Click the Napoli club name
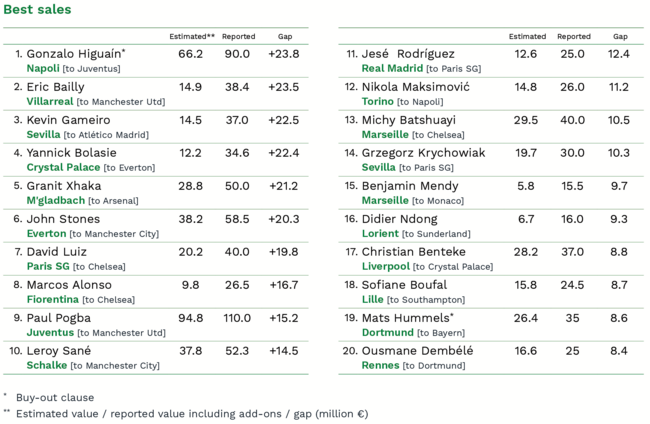Screen dimensions: 650x424 43,68
